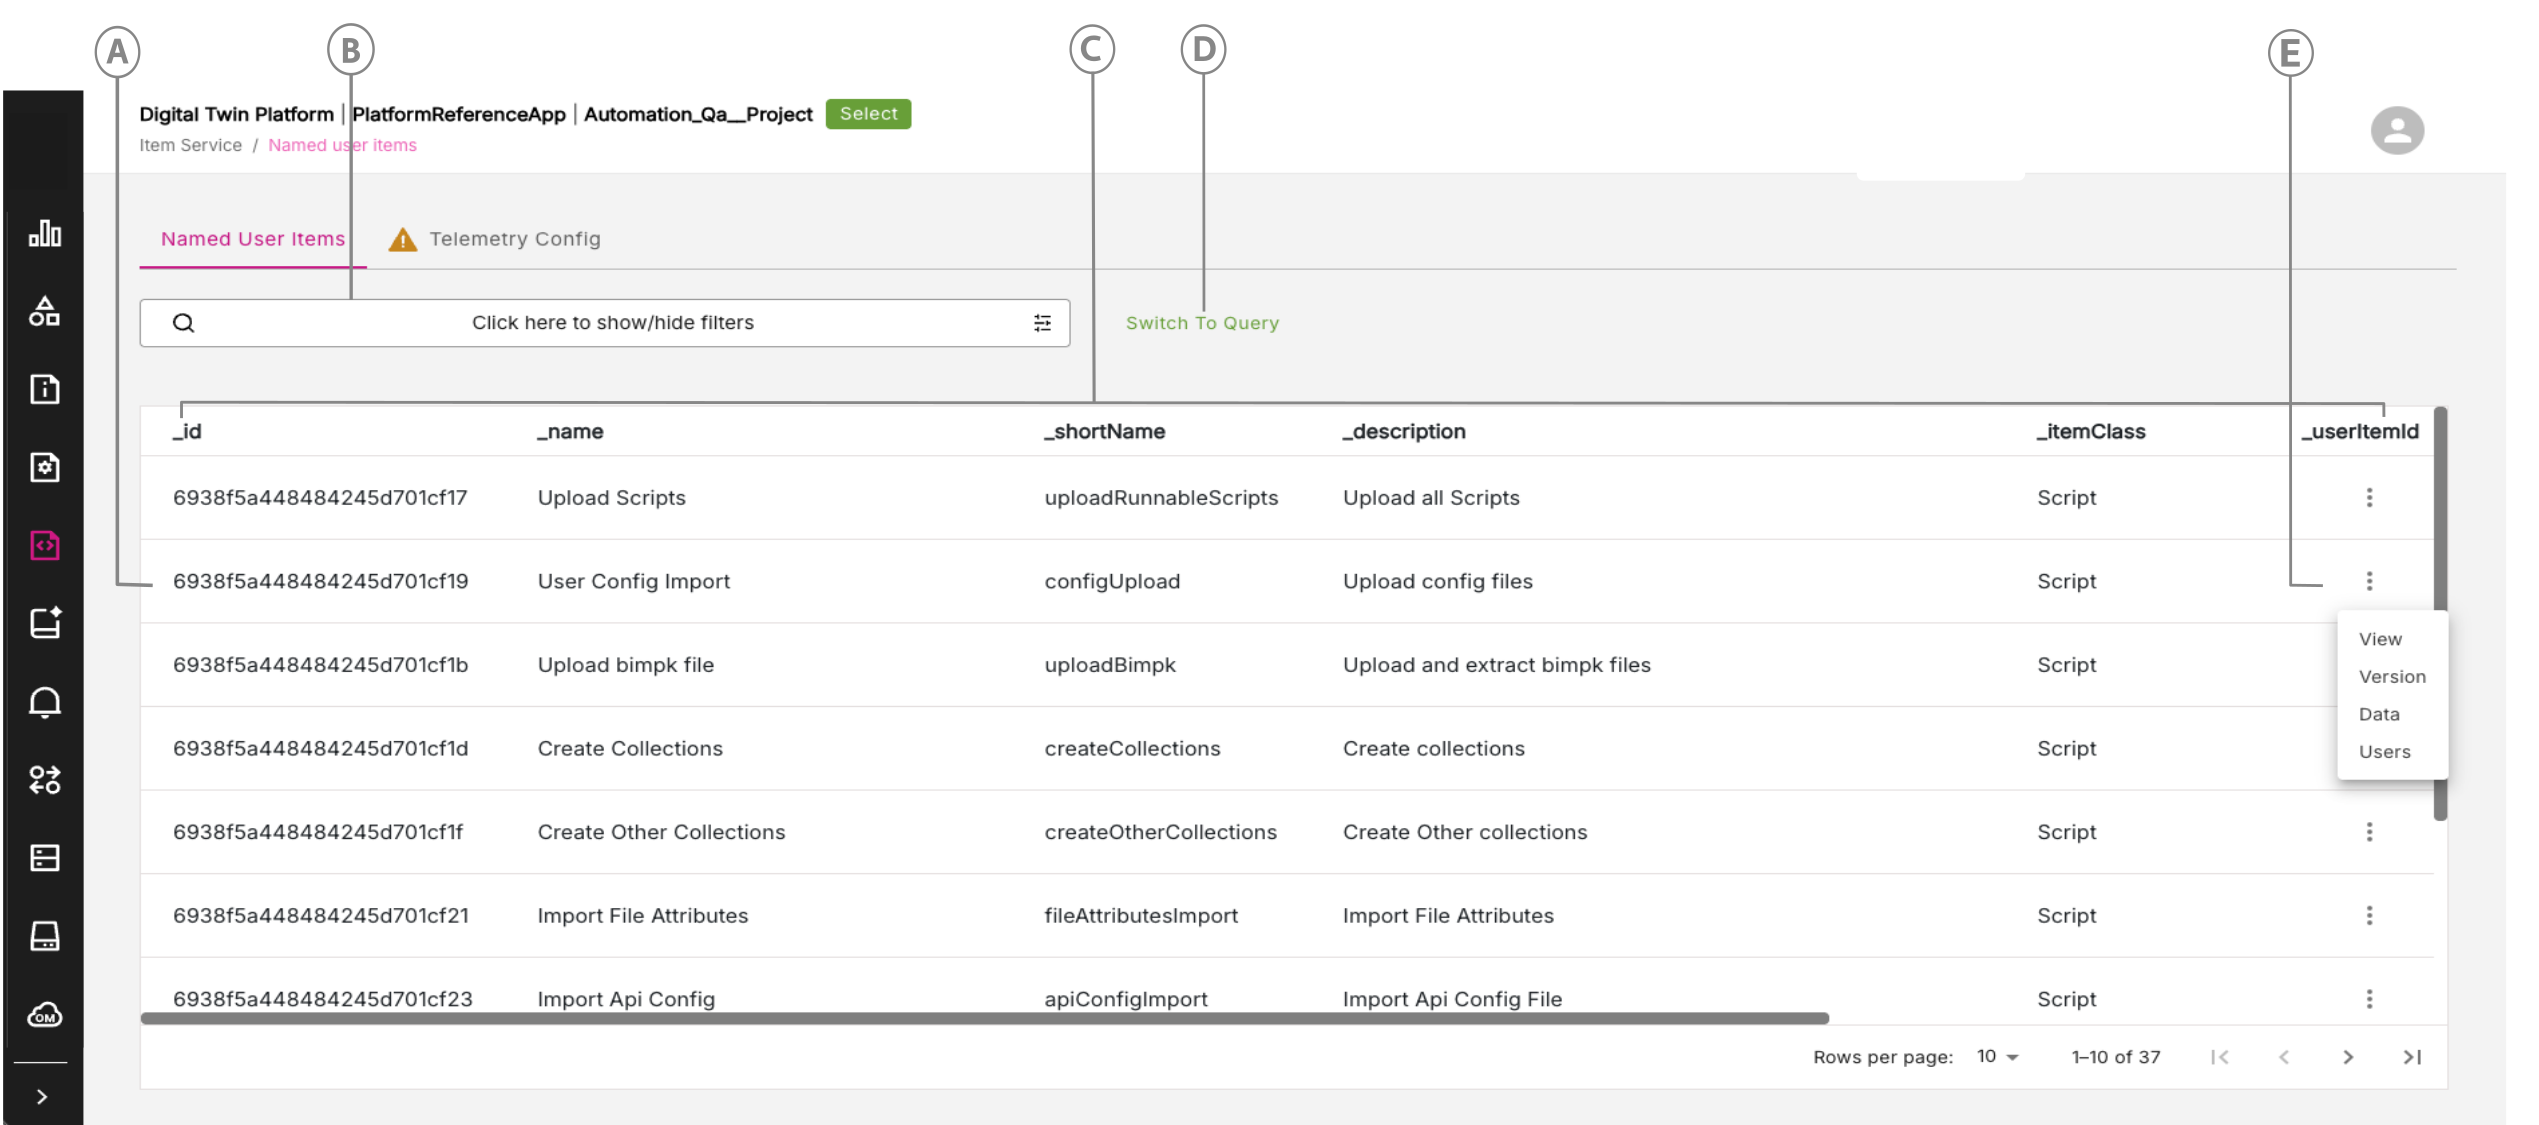Open actions menu for Import Api Config row
This screenshot has width=2539, height=1125.
click(x=2369, y=999)
